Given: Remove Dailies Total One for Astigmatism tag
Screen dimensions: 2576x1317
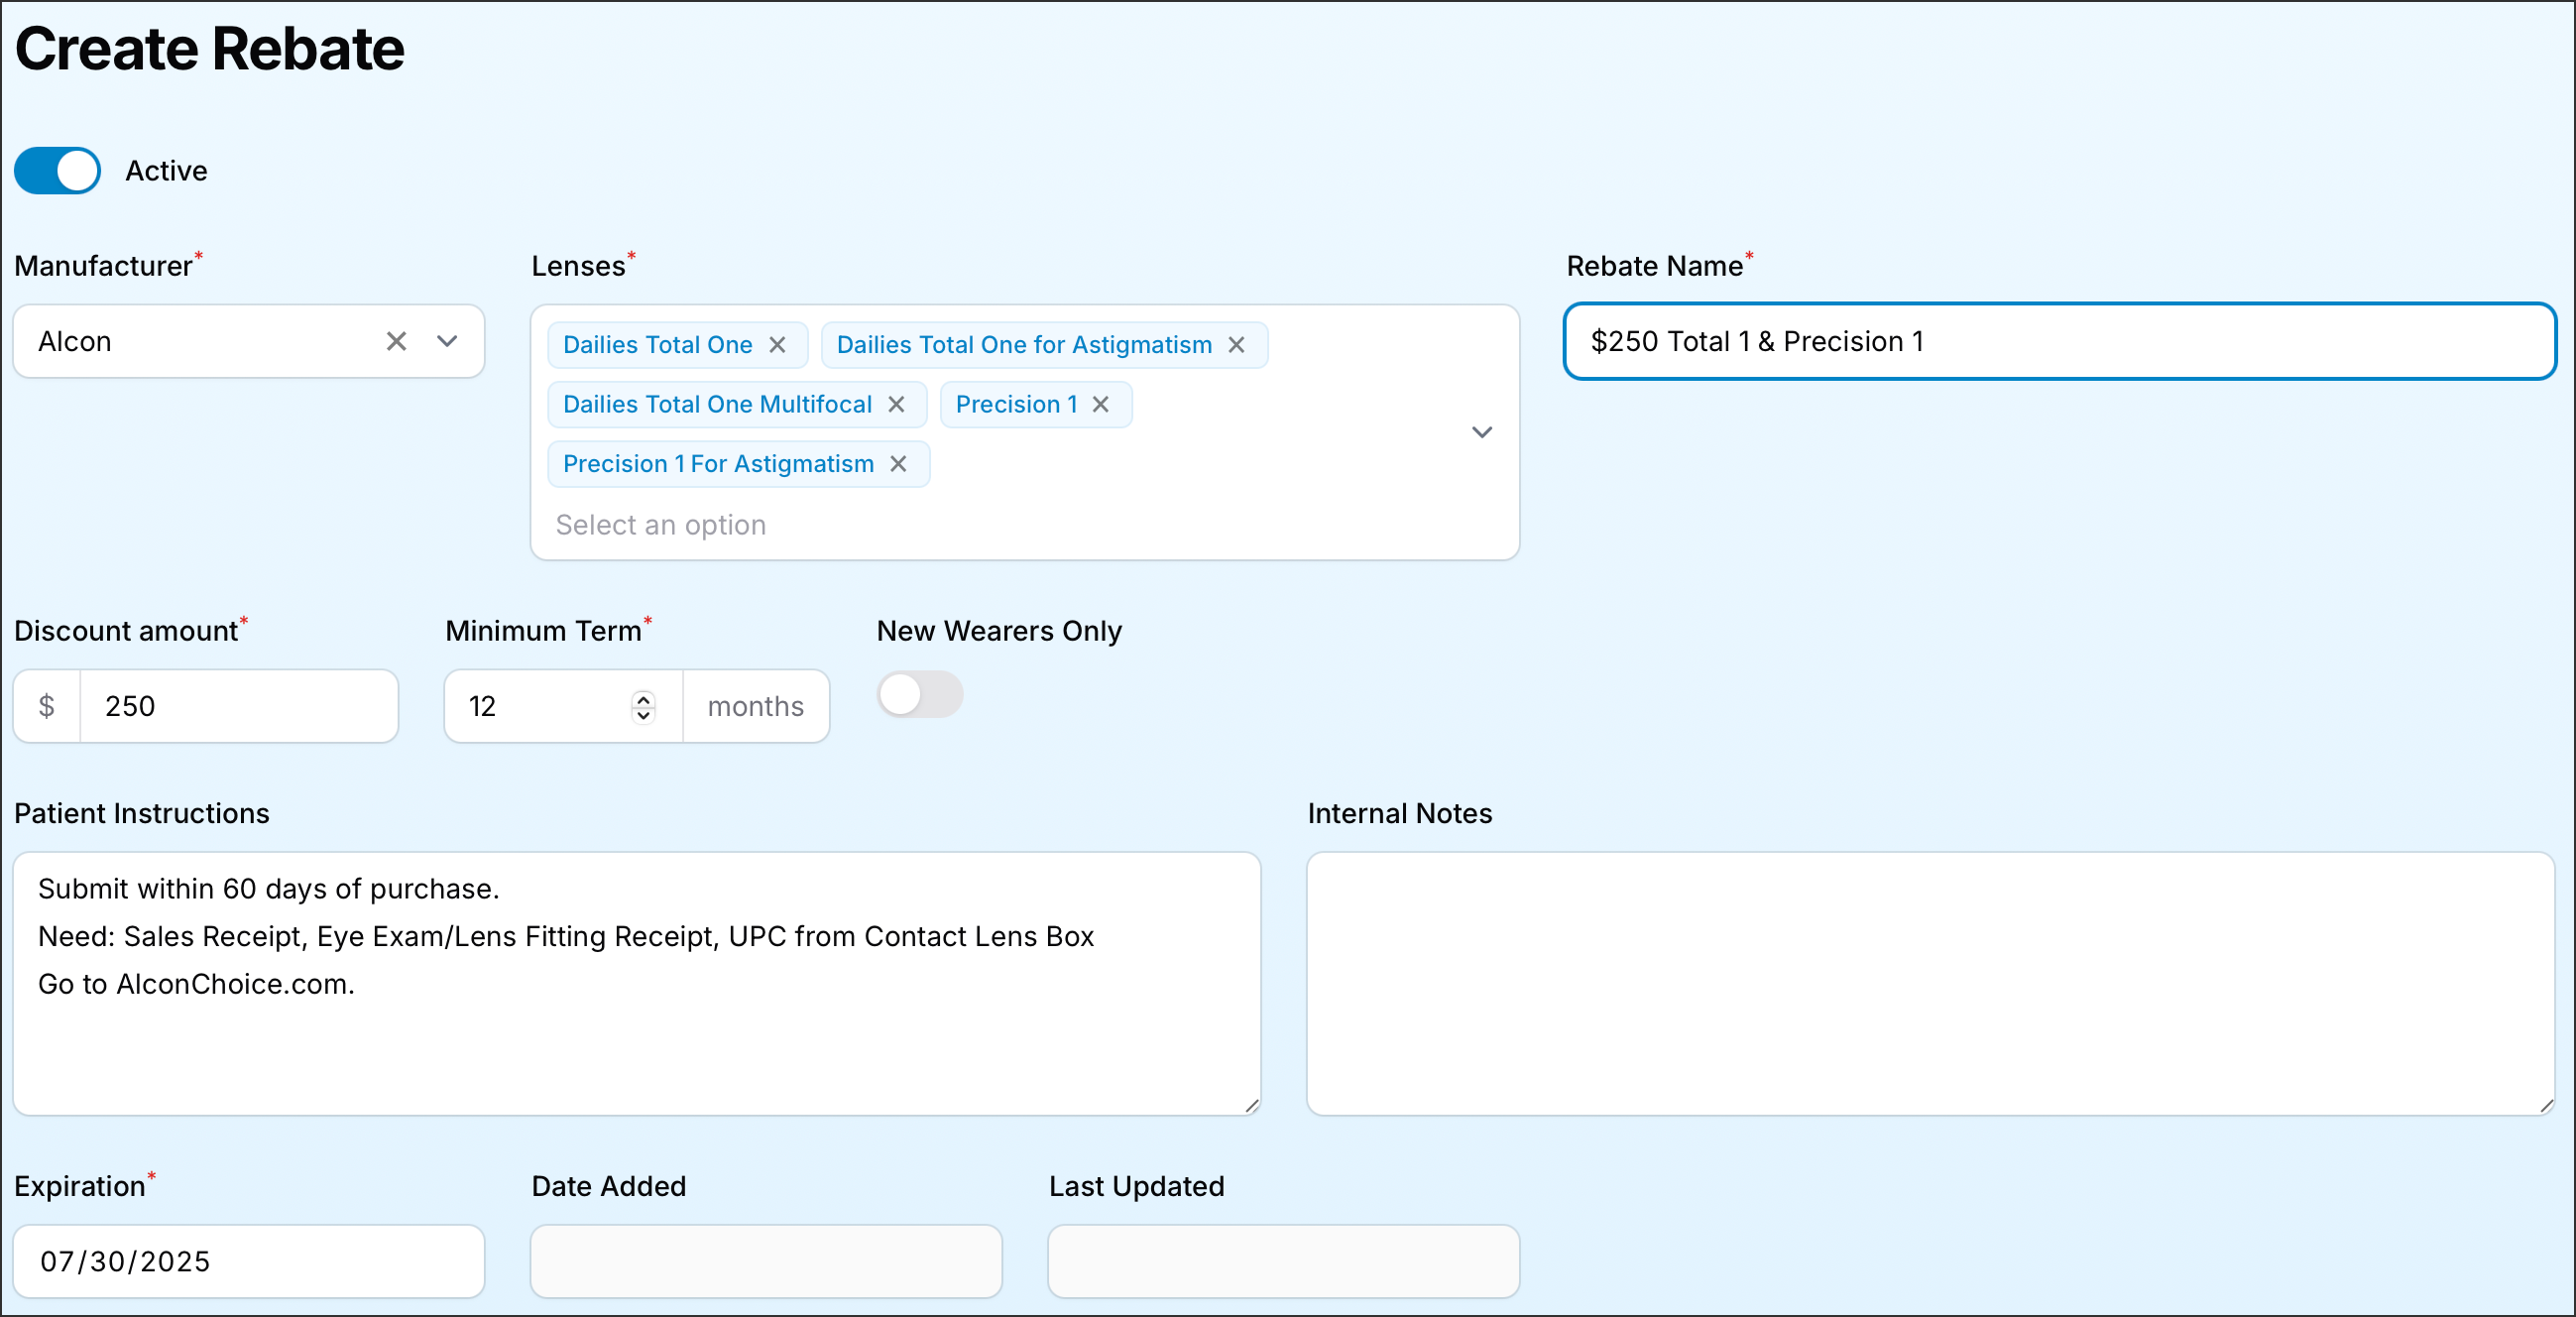Looking at the screenshot, I should coord(1236,345).
